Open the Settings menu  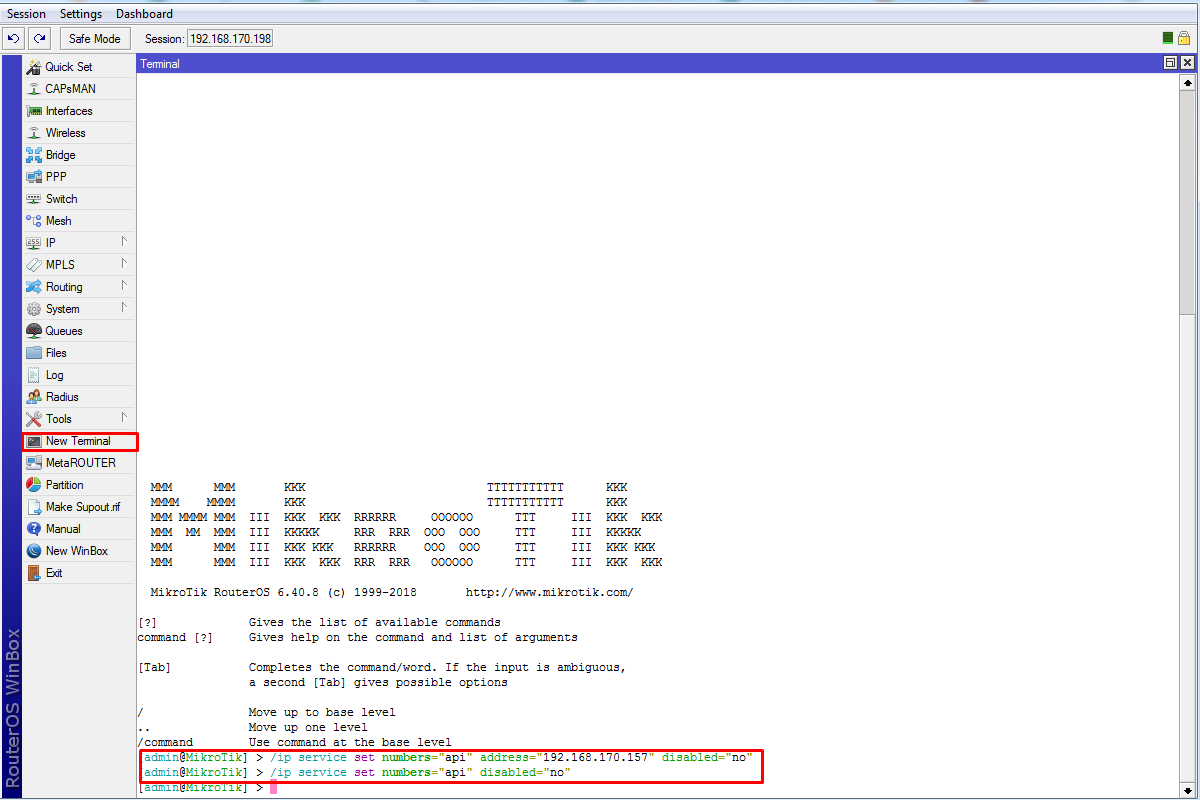[x=81, y=14]
